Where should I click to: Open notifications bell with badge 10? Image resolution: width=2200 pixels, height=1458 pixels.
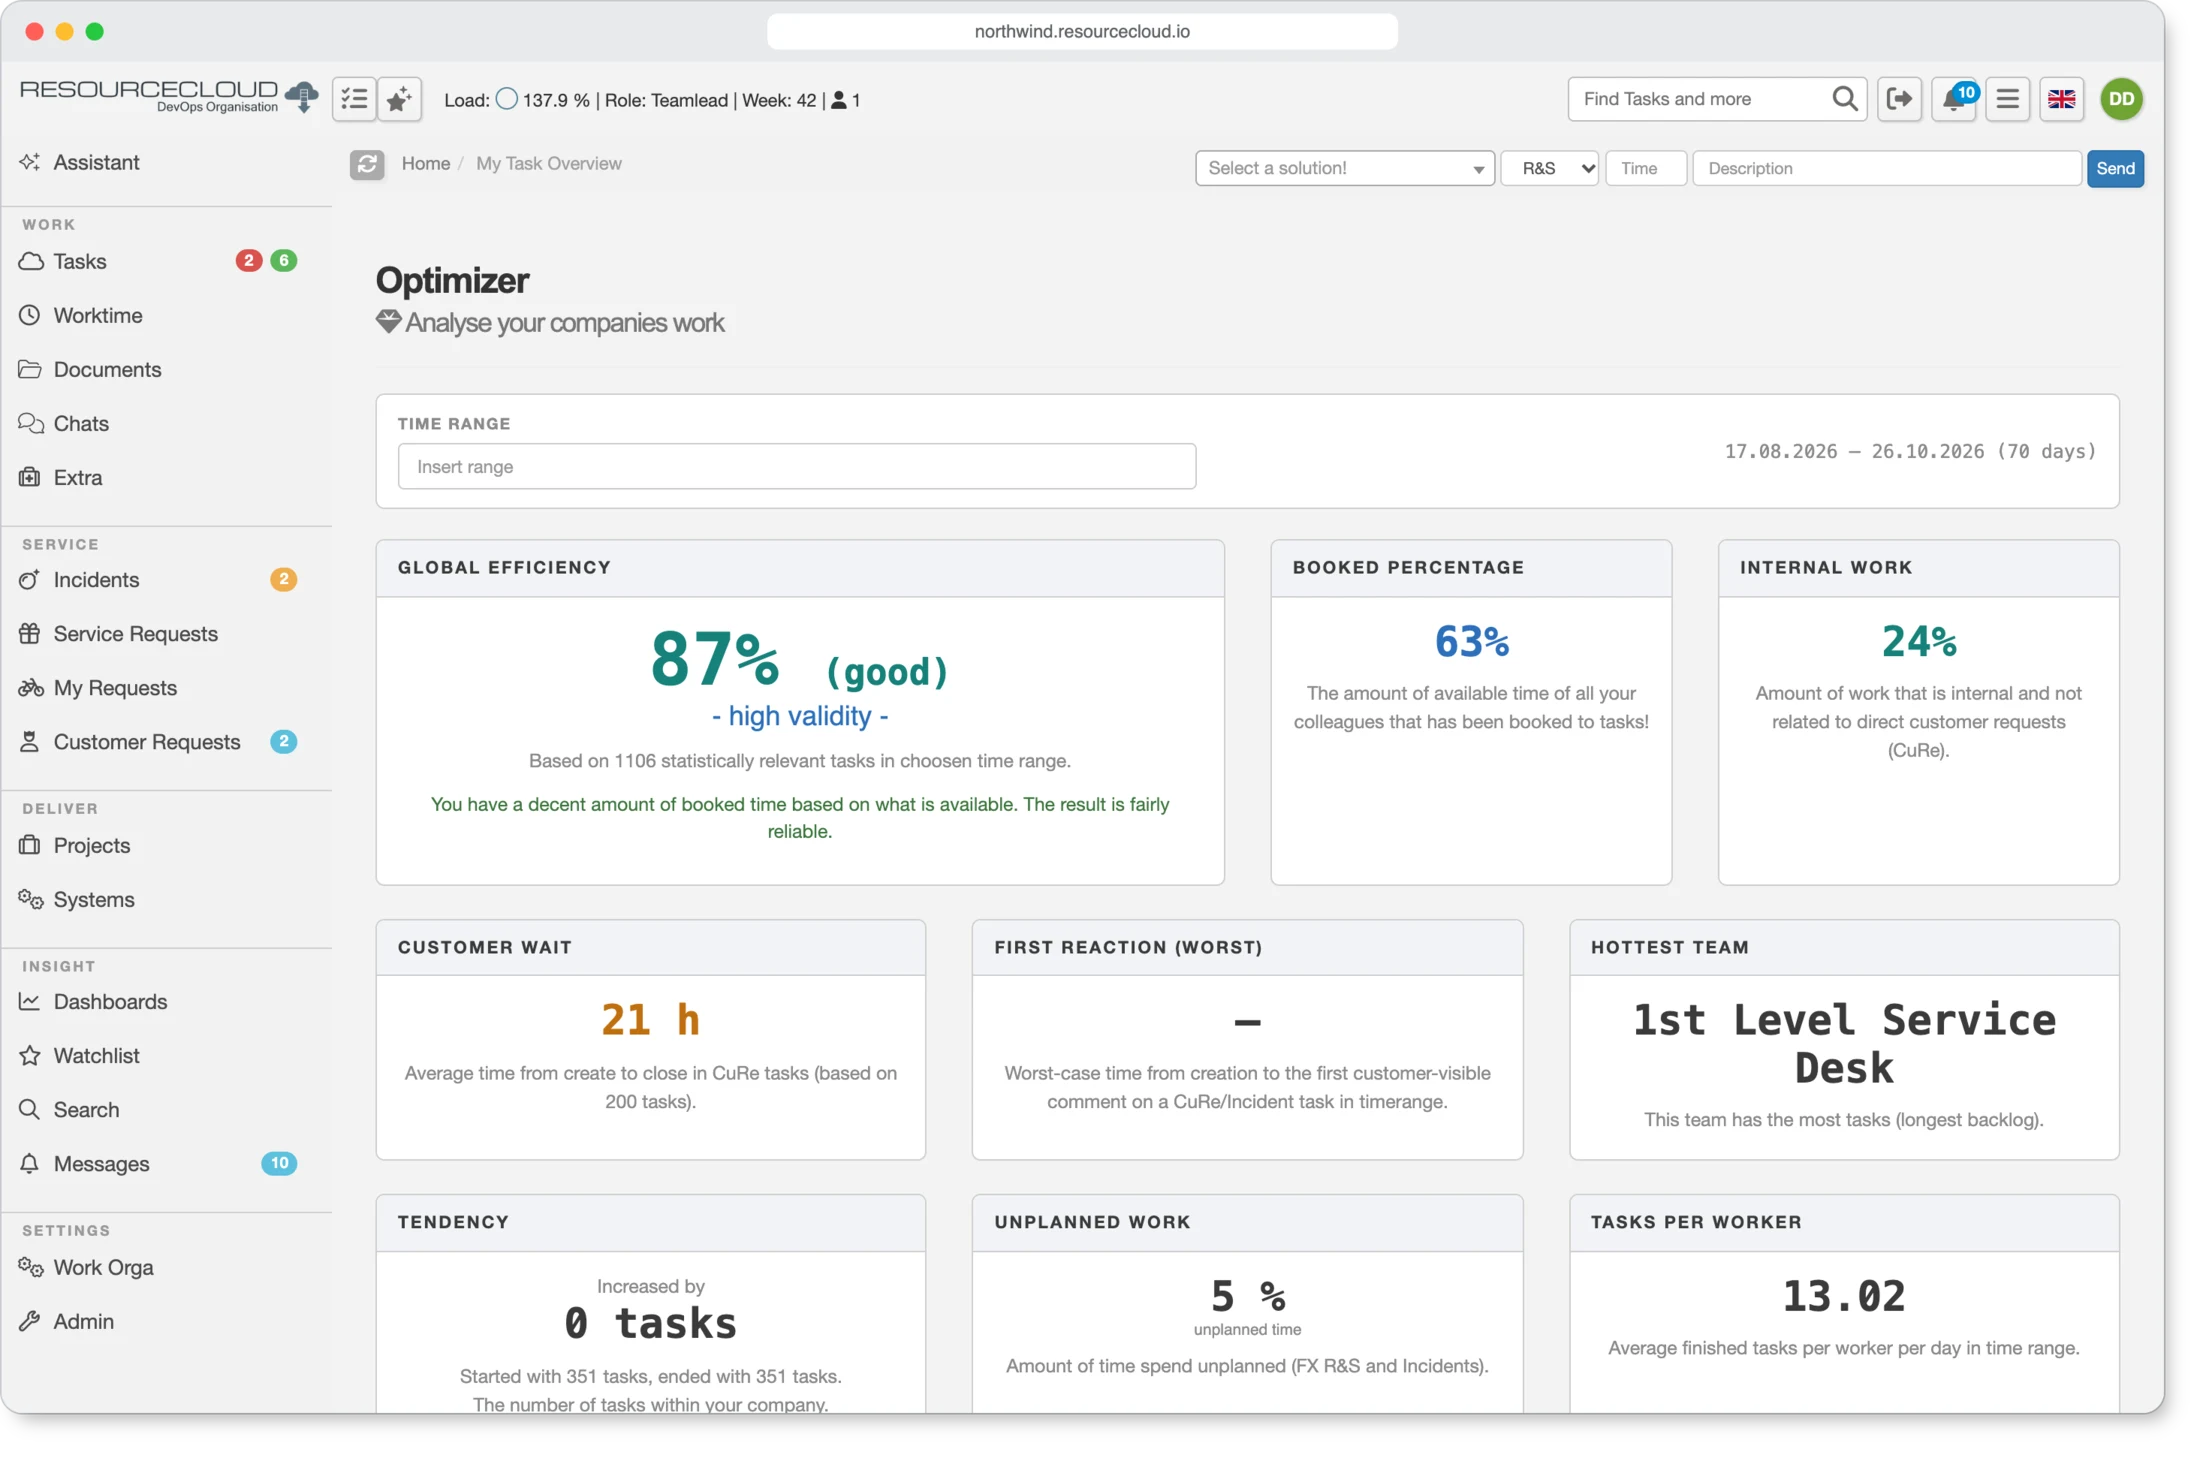coord(1954,99)
